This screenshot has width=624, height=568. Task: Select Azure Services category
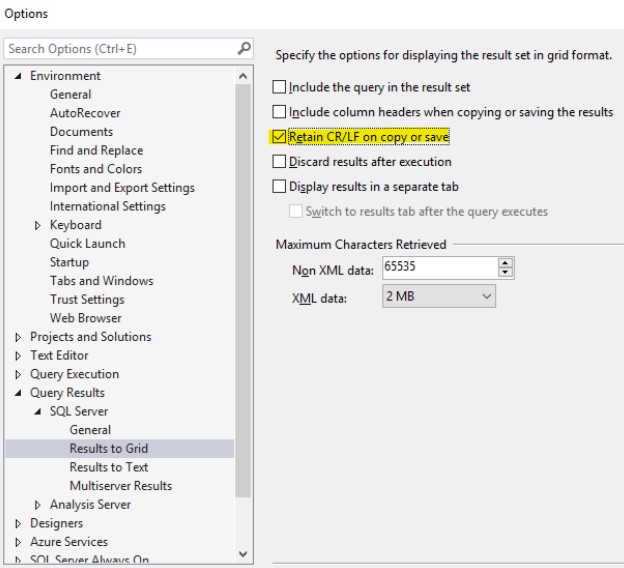pos(69,542)
